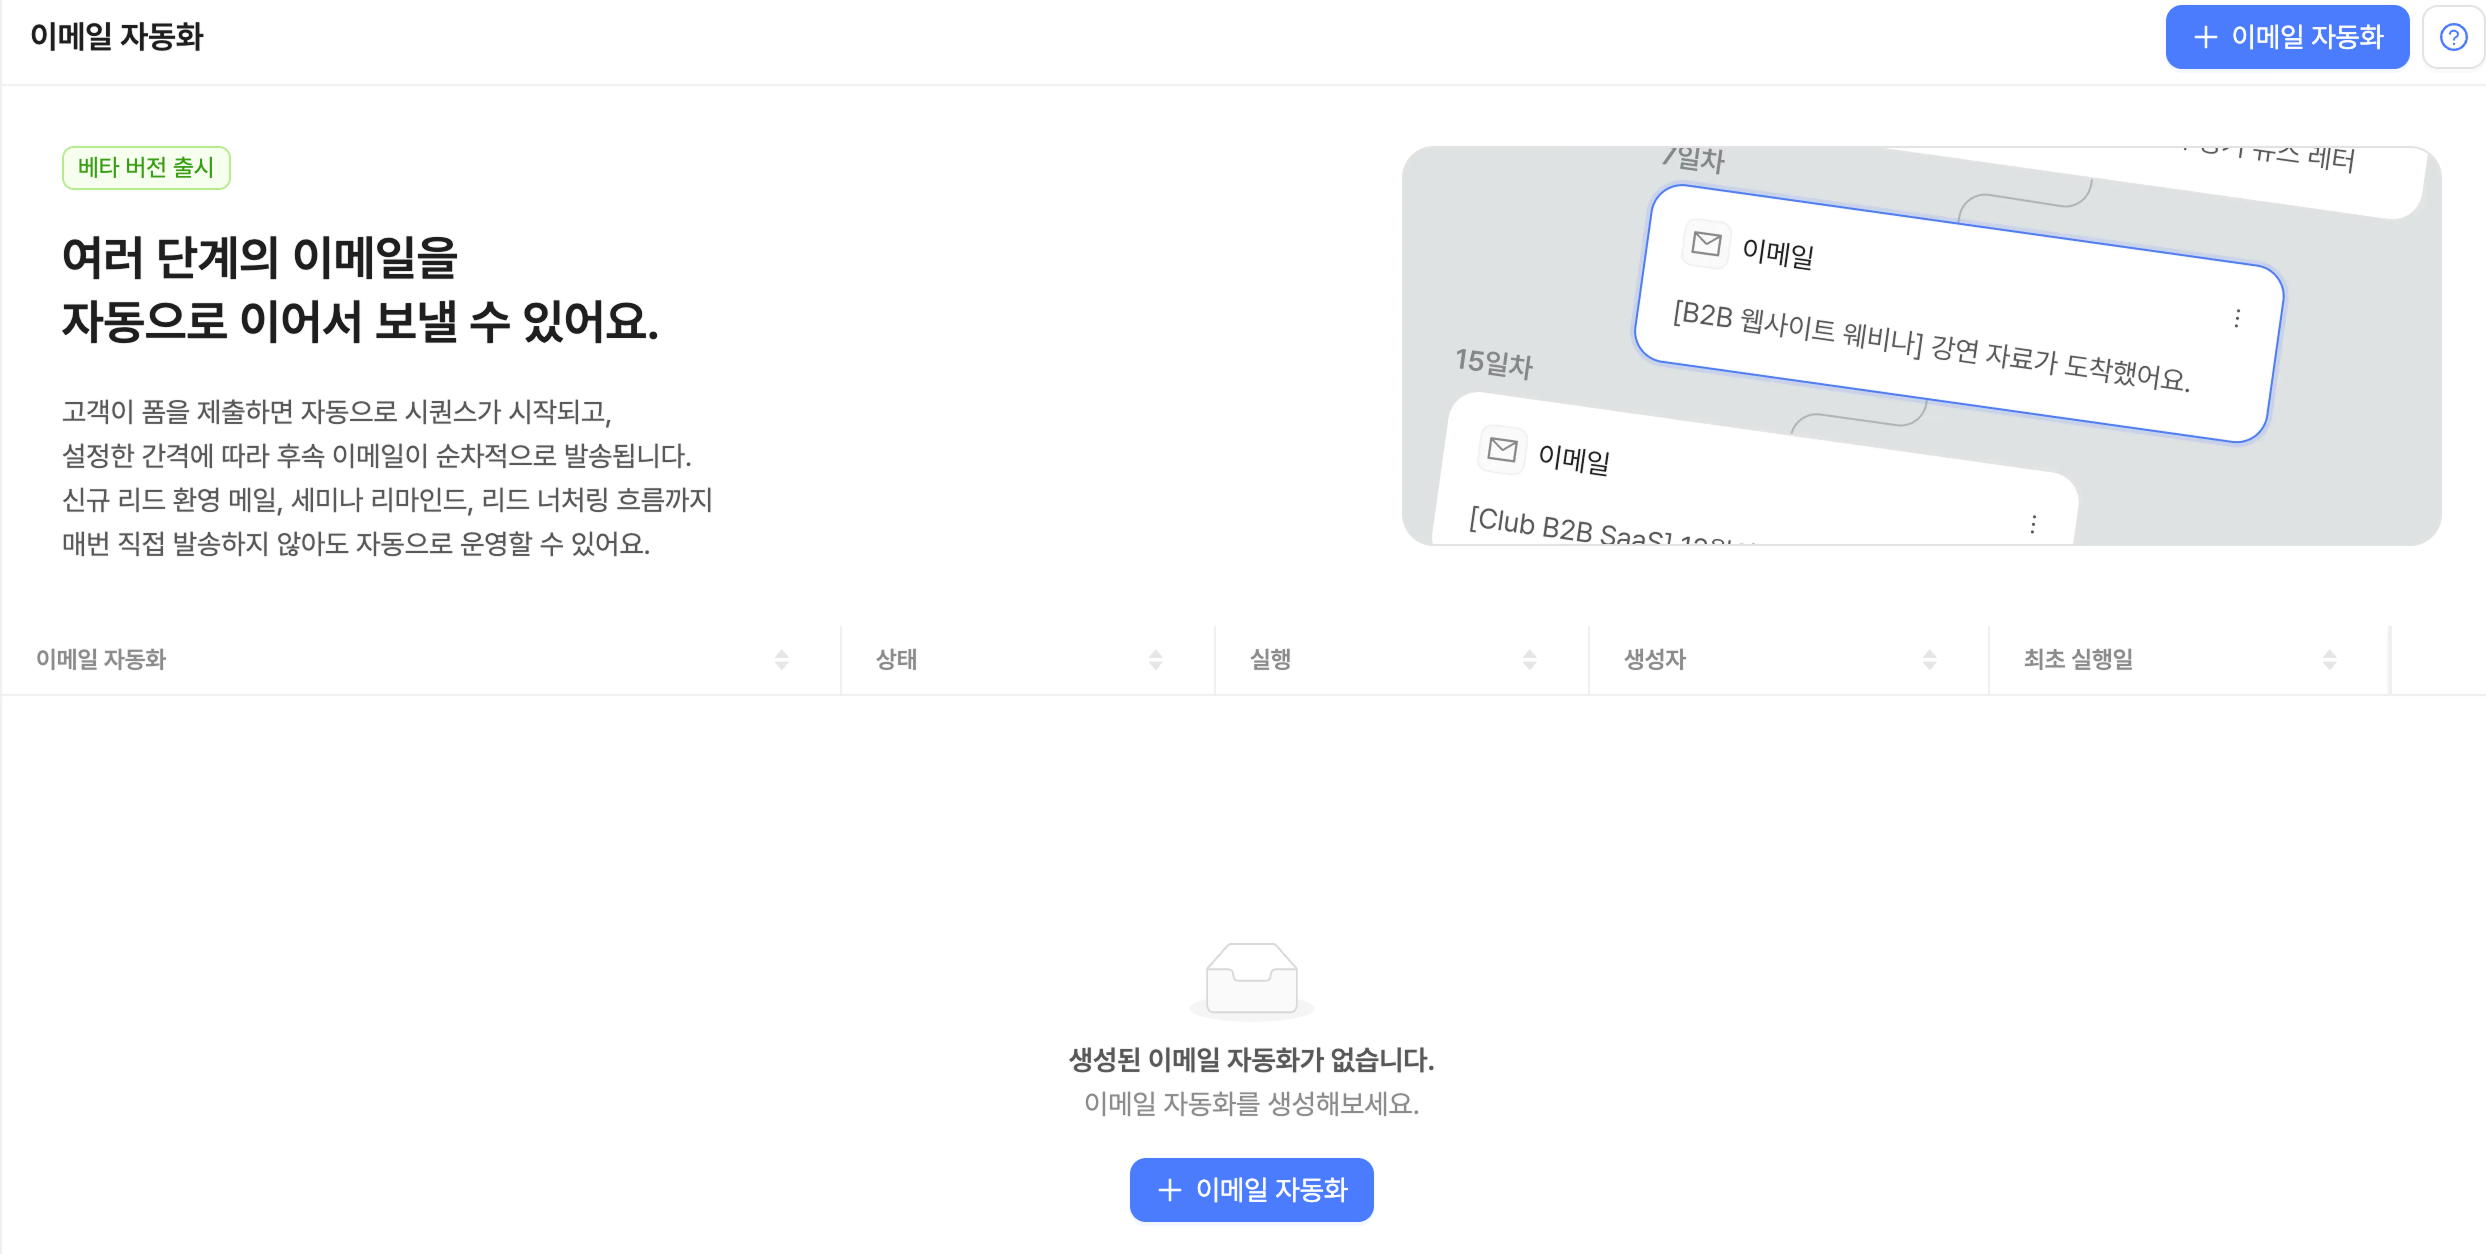Click the 상태 column header label
This screenshot has width=2486, height=1254.
pos(896,659)
